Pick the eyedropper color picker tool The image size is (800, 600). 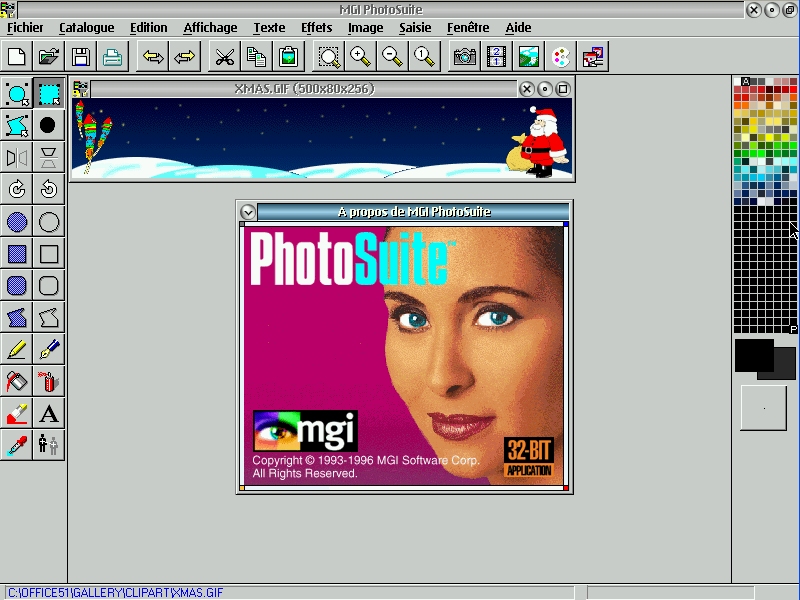click(x=17, y=445)
